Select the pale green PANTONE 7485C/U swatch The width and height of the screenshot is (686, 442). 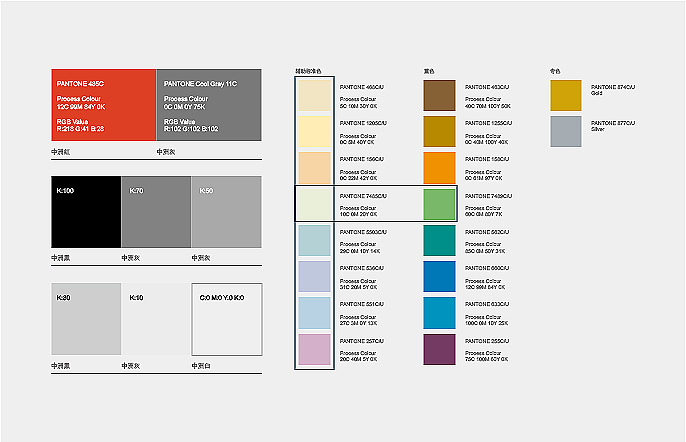click(x=314, y=203)
